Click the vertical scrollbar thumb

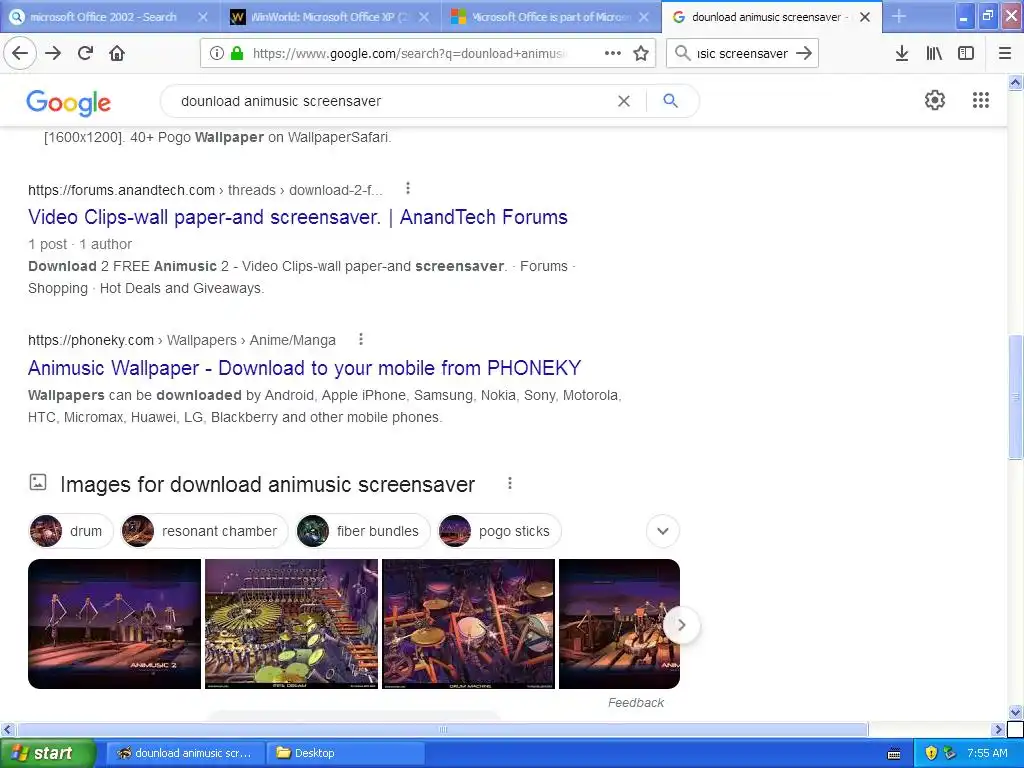[x=1016, y=397]
